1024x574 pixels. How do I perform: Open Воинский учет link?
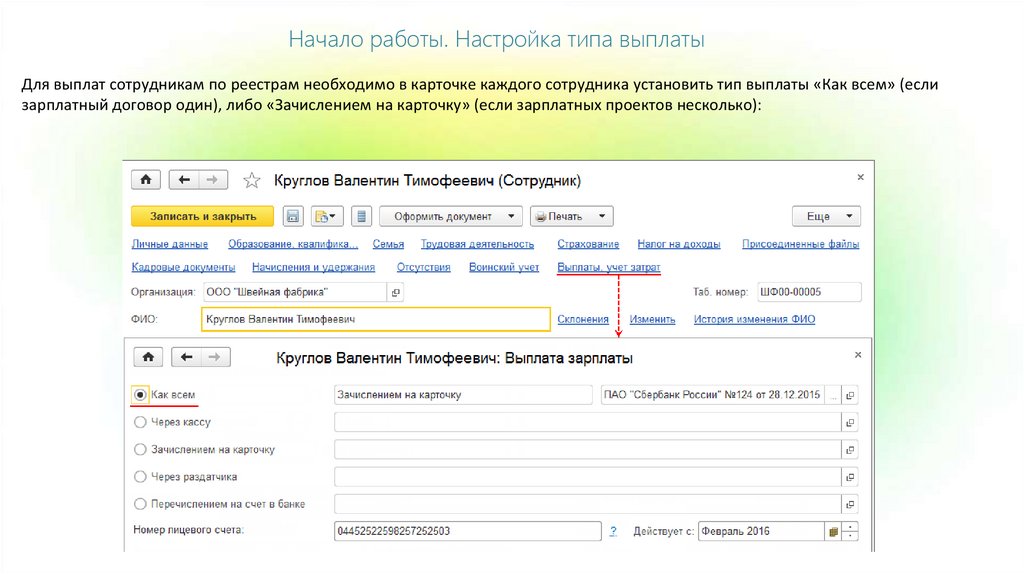[504, 267]
